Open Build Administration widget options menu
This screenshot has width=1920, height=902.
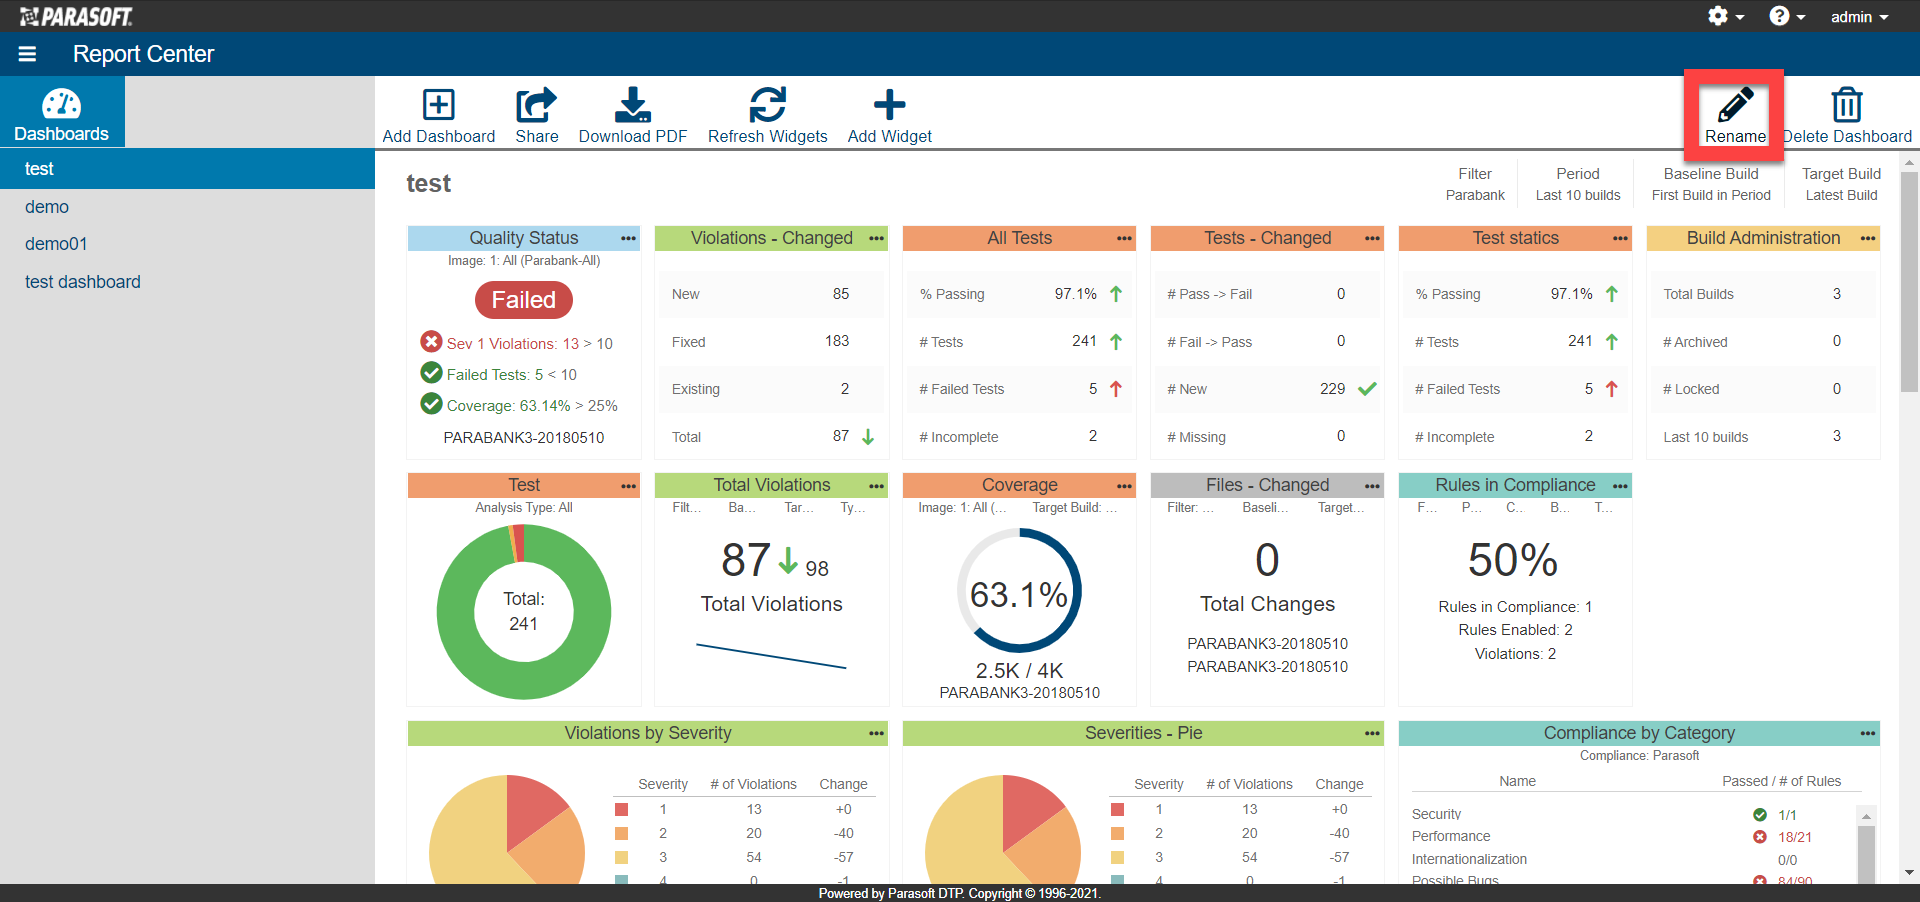[x=1868, y=238]
